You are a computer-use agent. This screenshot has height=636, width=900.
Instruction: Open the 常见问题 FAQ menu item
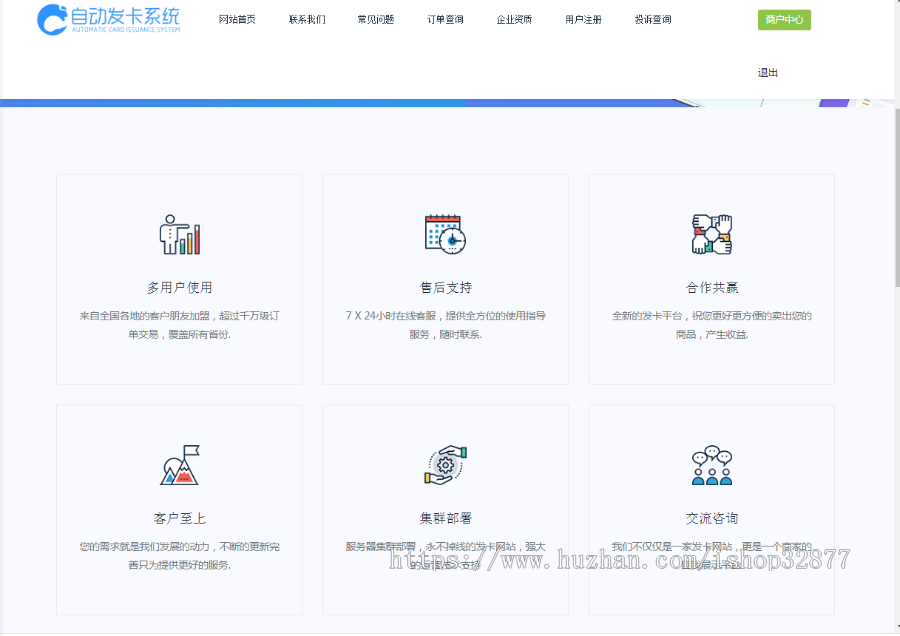(x=375, y=18)
